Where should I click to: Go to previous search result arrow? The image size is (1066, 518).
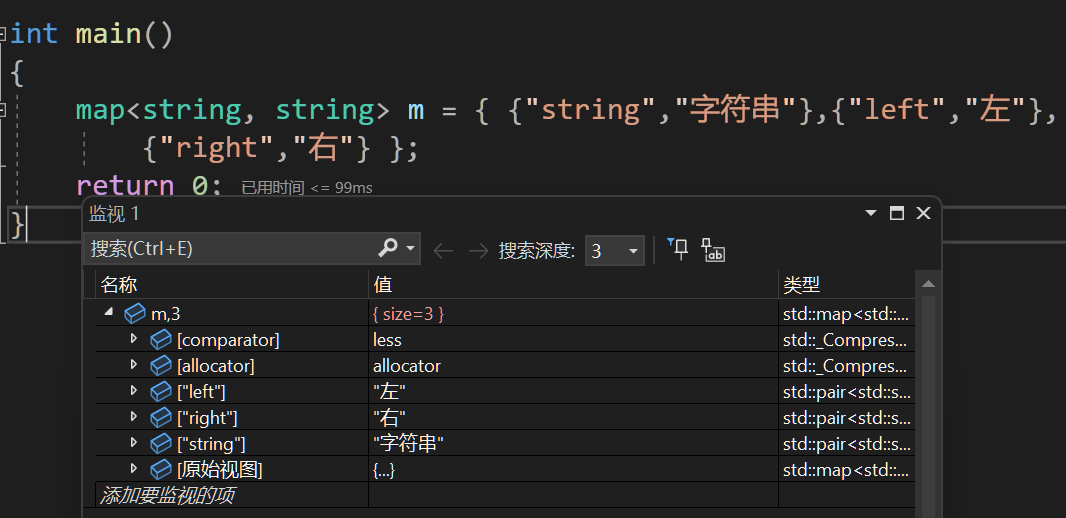(x=443, y=251)
